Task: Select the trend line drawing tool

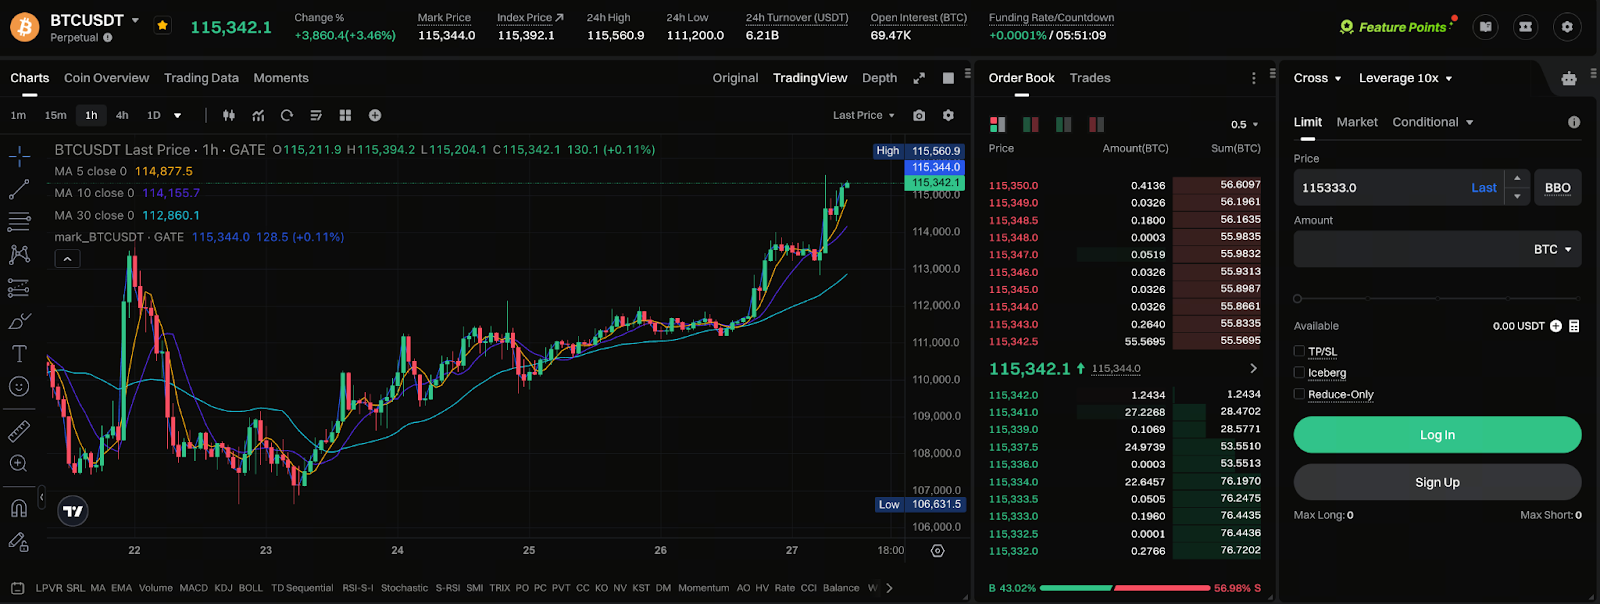Action: [19, 189]
